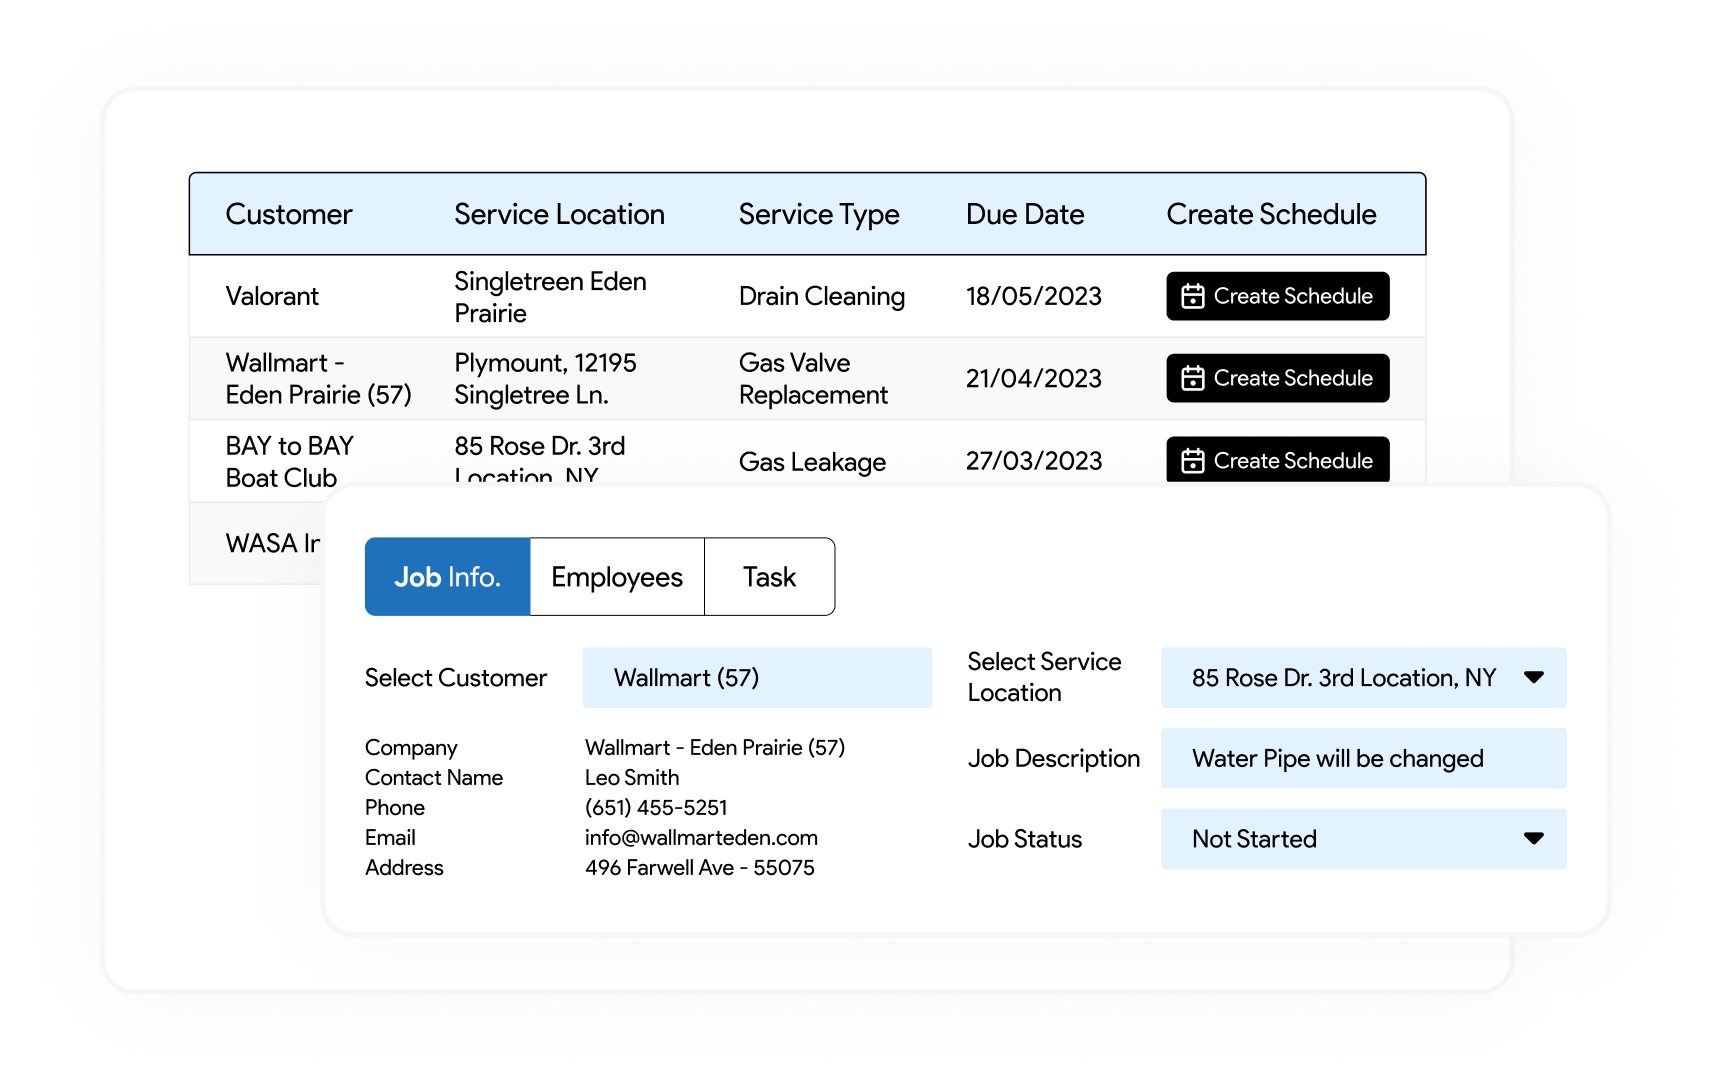1712x1081 pixels.
Task: Edit the Job Description field
Action: [x=1363, y=758]
